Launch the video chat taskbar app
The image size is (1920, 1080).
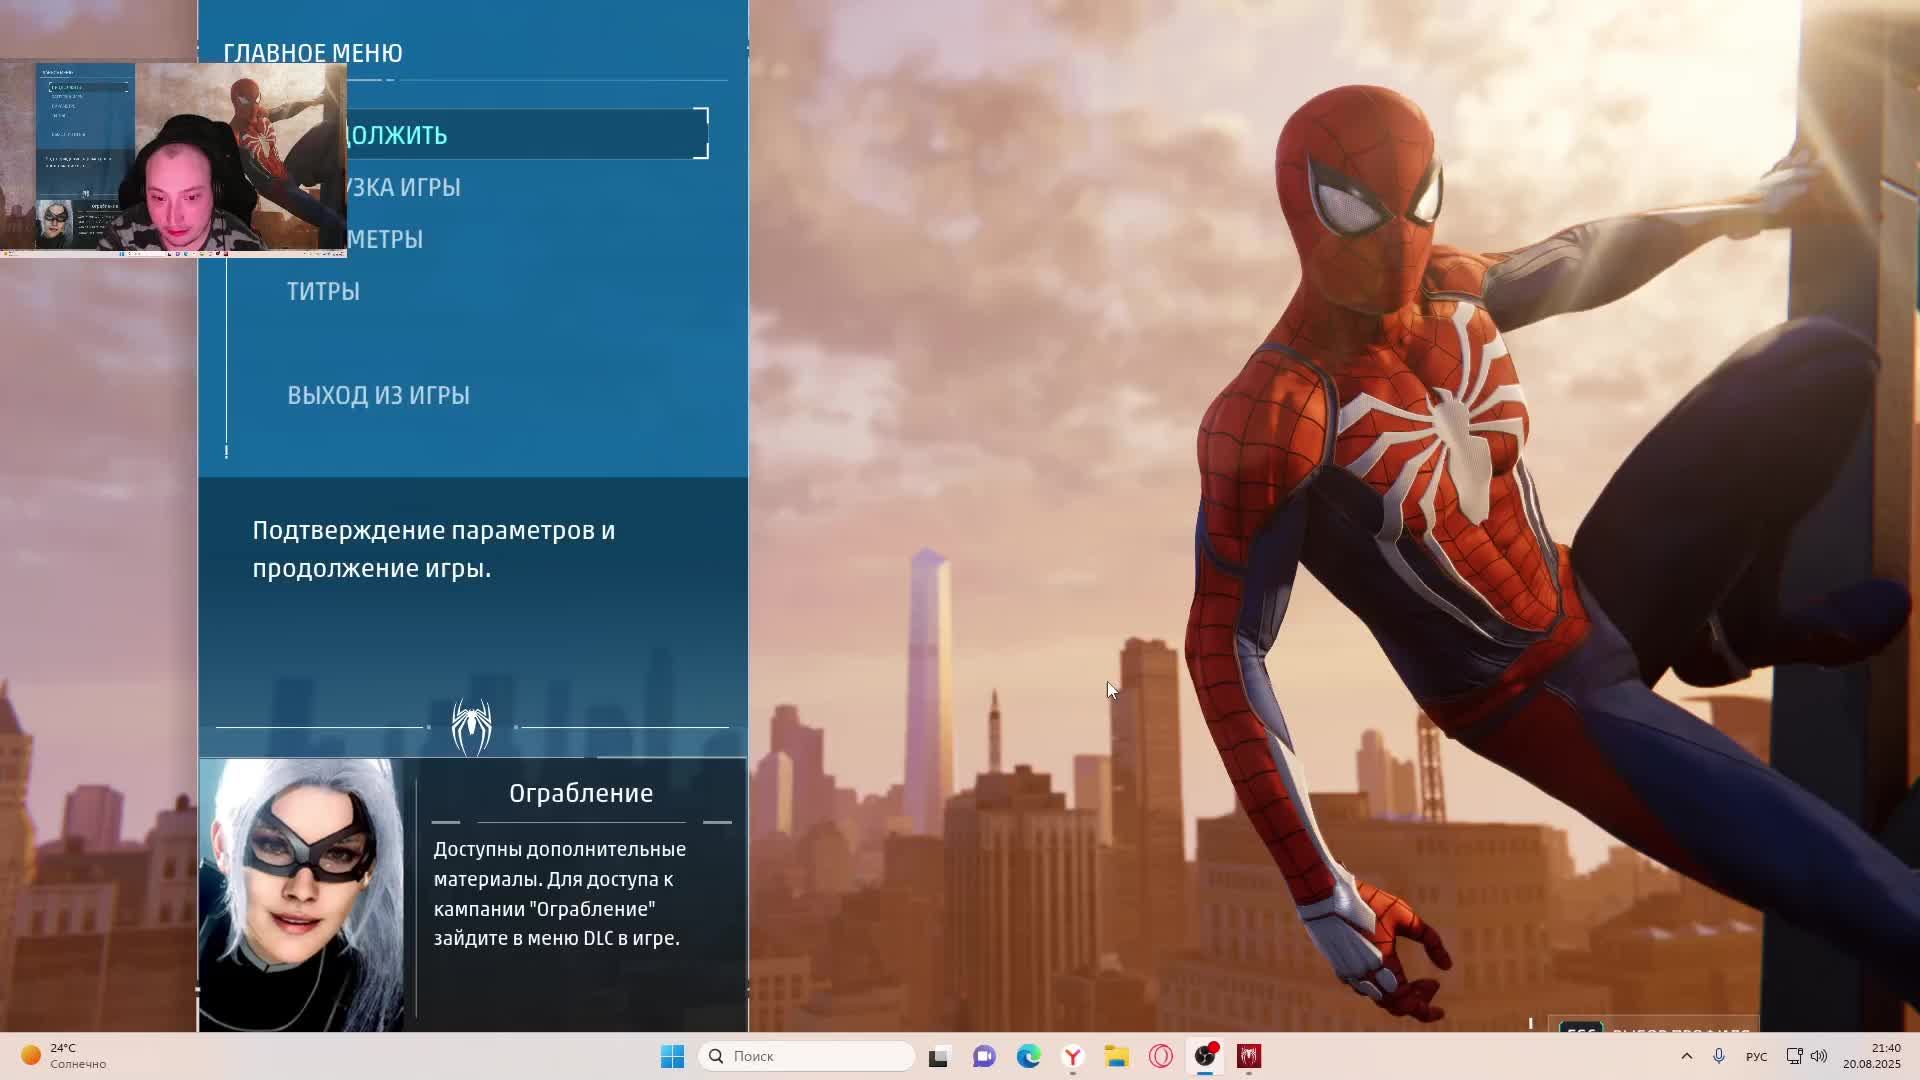[x=984, y=1056]
